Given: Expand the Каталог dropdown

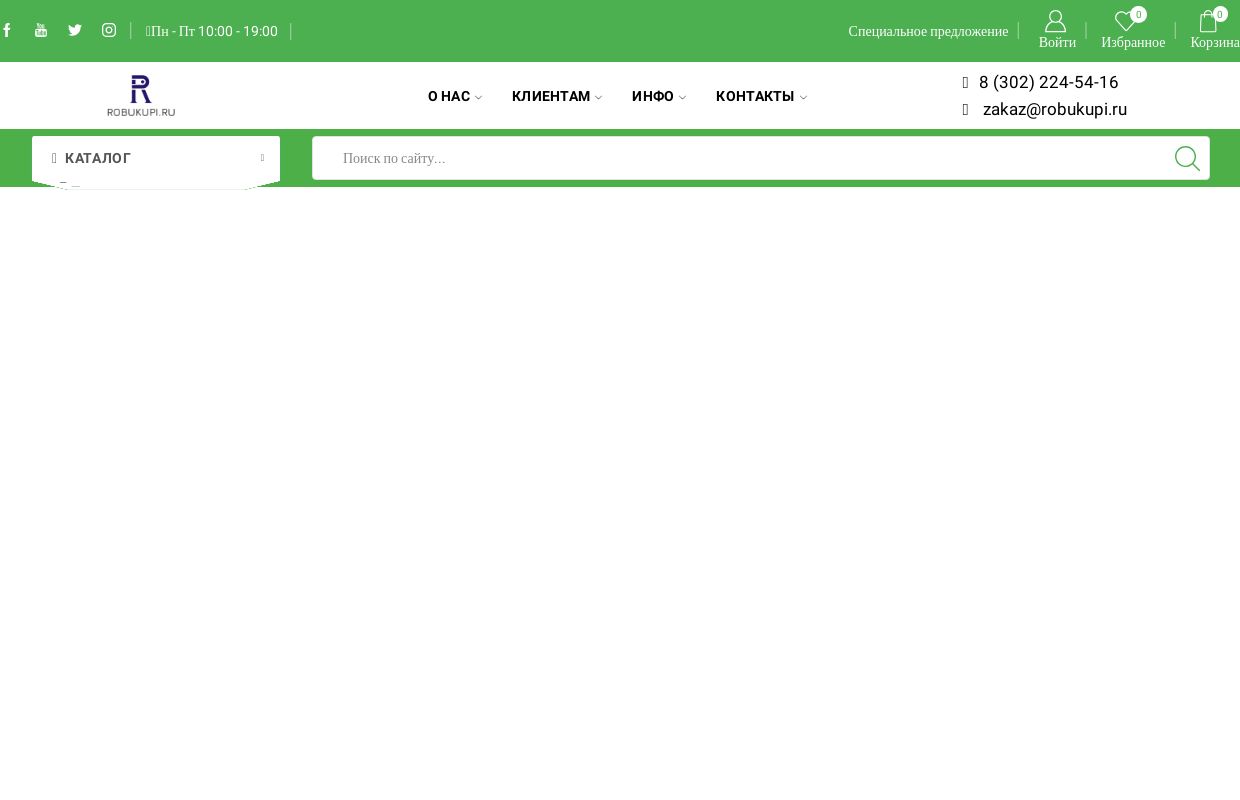Looking at the screenshot, I should click(x=156, y=158).
